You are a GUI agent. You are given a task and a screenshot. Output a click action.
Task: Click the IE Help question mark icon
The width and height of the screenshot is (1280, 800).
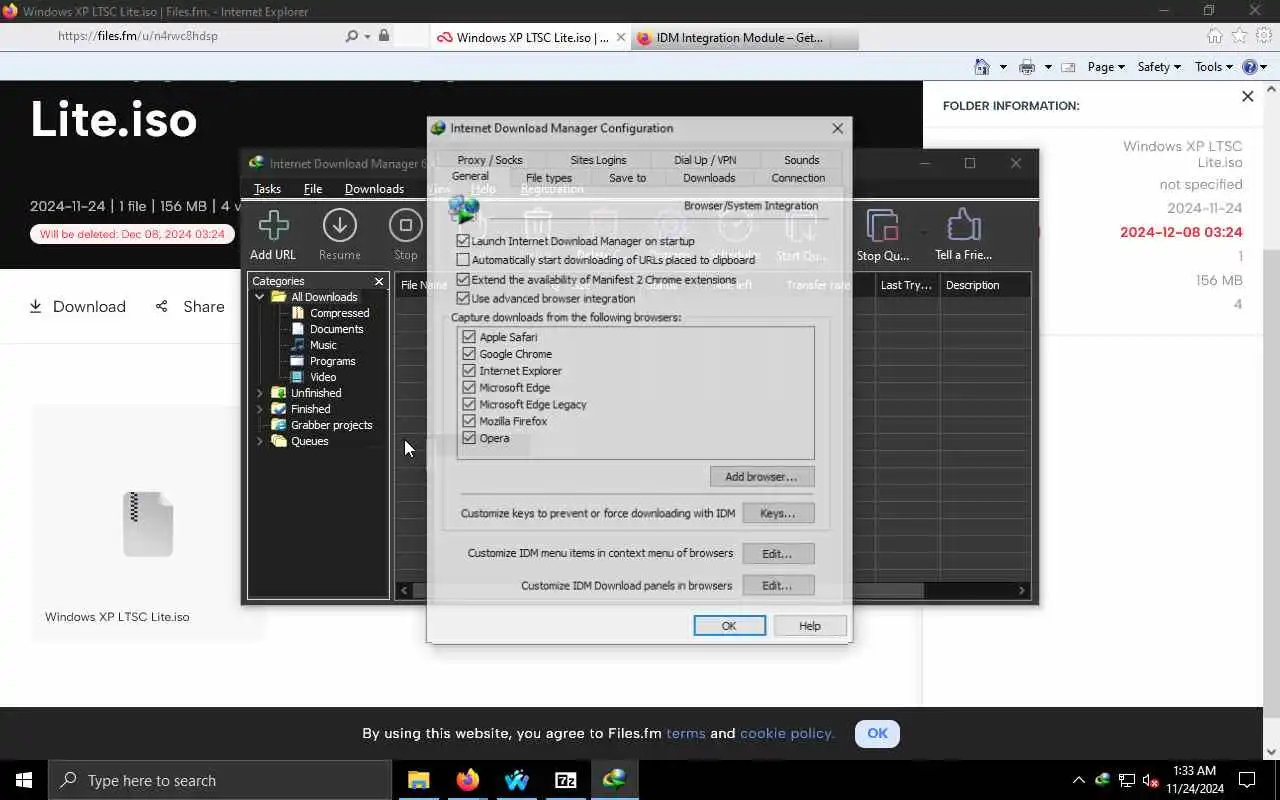1249,67
